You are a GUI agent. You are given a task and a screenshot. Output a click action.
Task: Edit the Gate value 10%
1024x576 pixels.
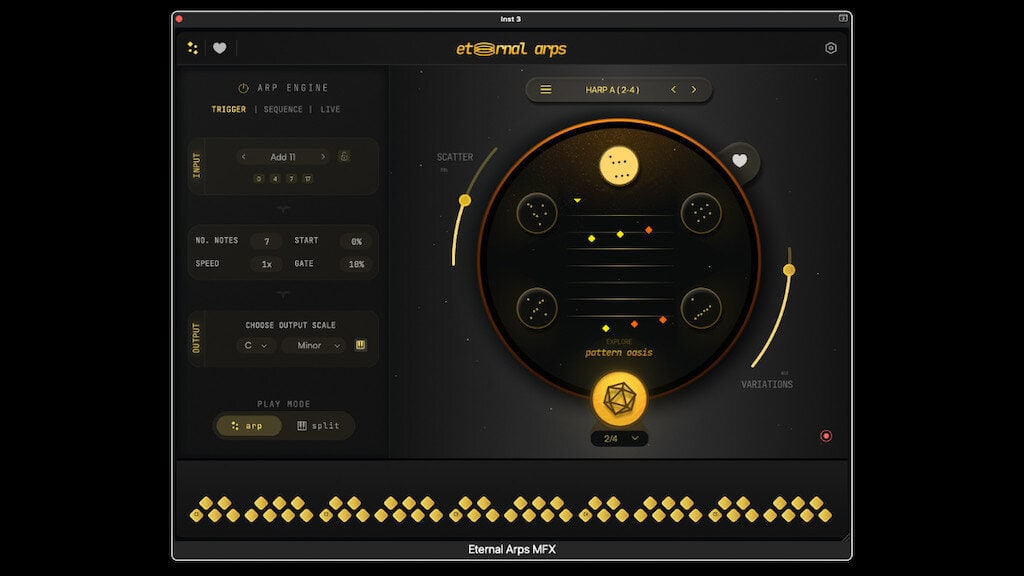click(x=356, y=264)
